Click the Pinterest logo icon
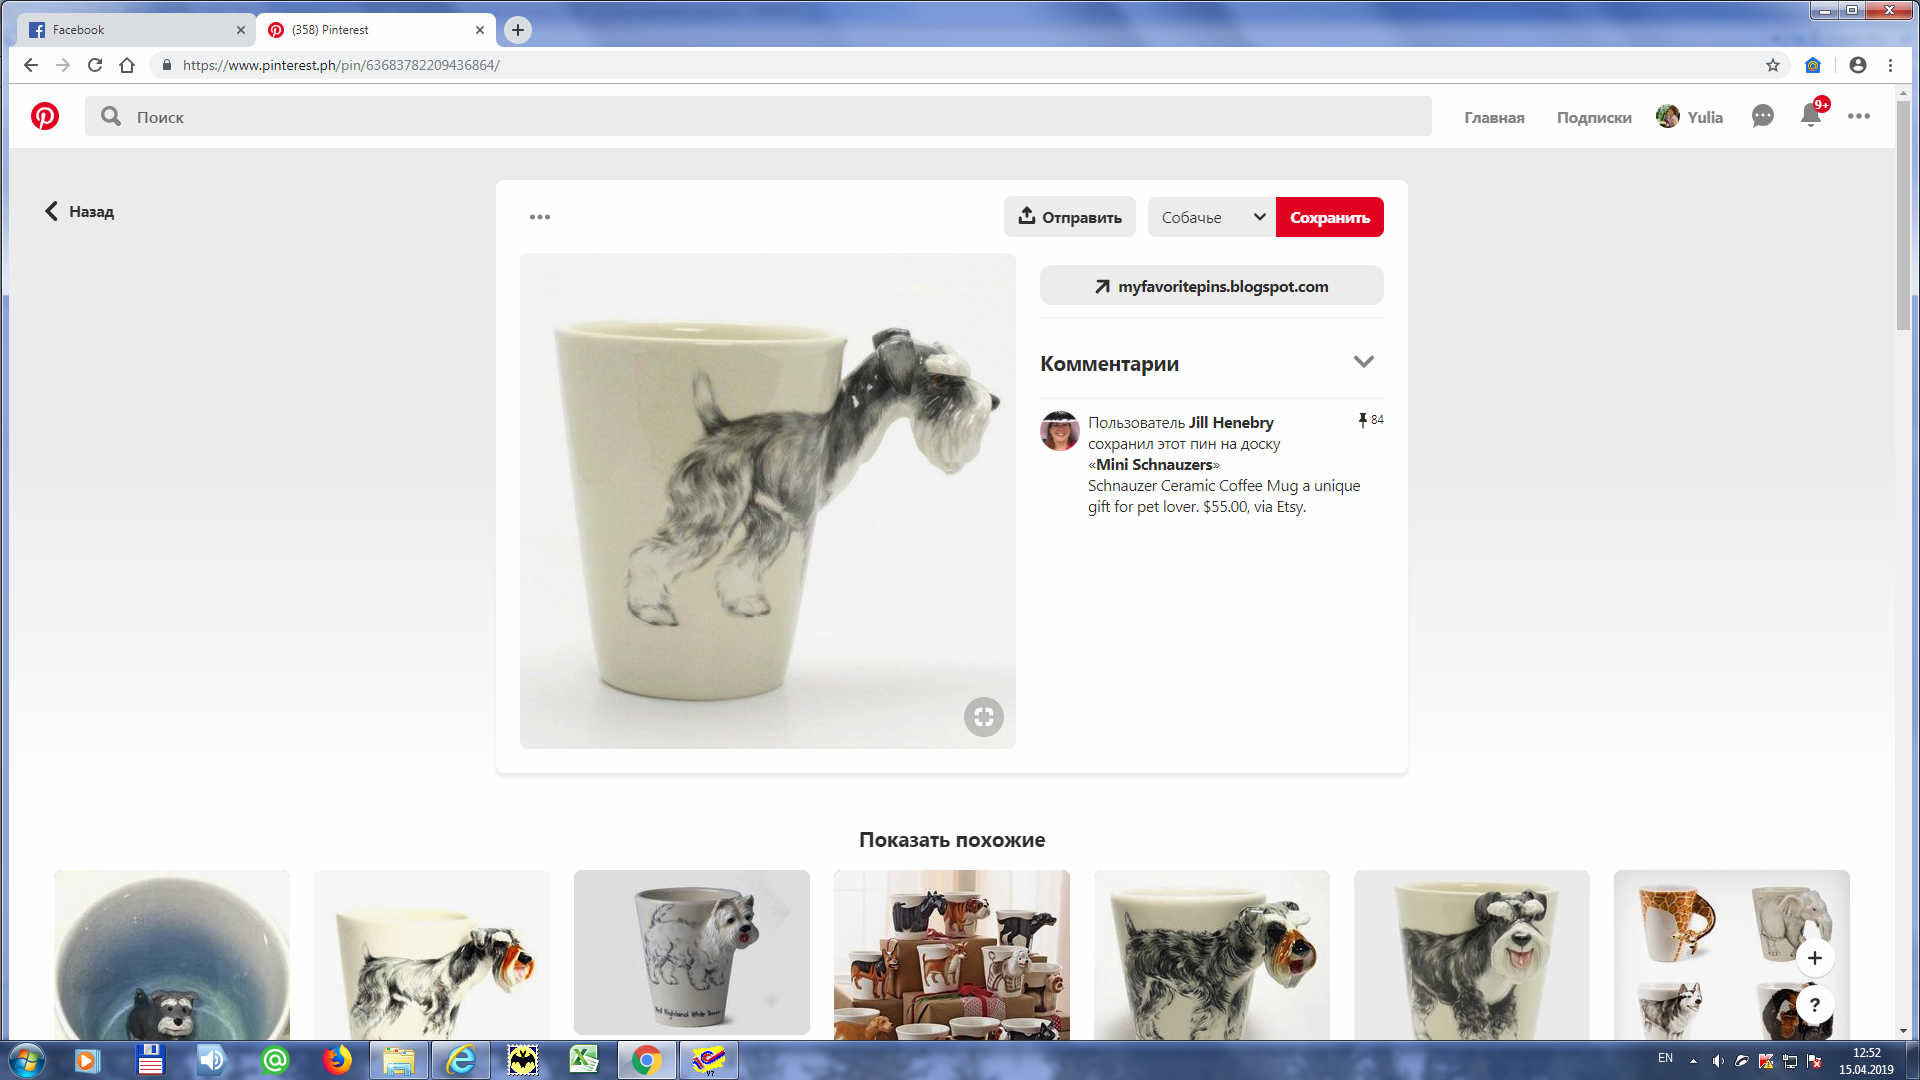 [44, 117]
